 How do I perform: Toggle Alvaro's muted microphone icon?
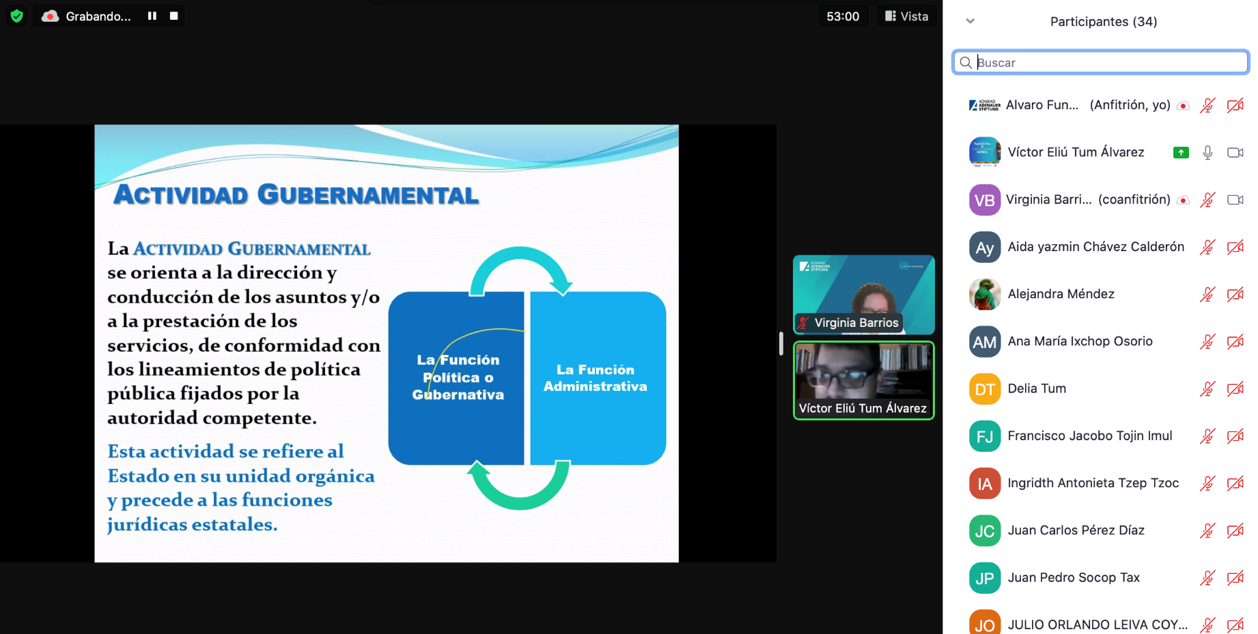pyautogui.click(x=1208, y=105)
